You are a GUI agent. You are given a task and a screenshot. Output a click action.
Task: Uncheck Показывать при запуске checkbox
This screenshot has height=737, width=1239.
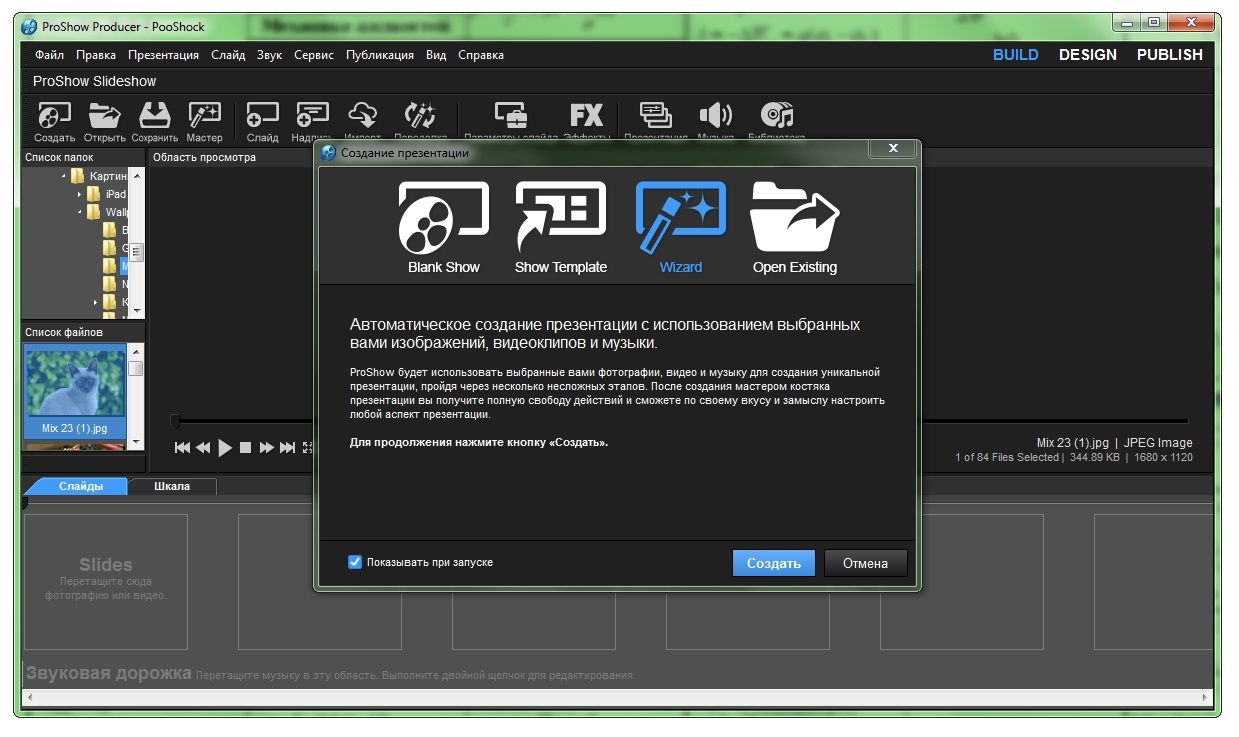(x=354, y=562)
